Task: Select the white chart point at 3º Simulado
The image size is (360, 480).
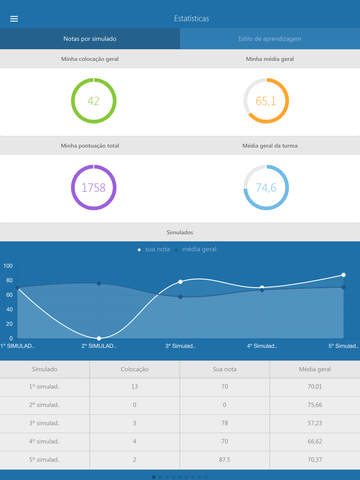Action: tap(180, 282)
